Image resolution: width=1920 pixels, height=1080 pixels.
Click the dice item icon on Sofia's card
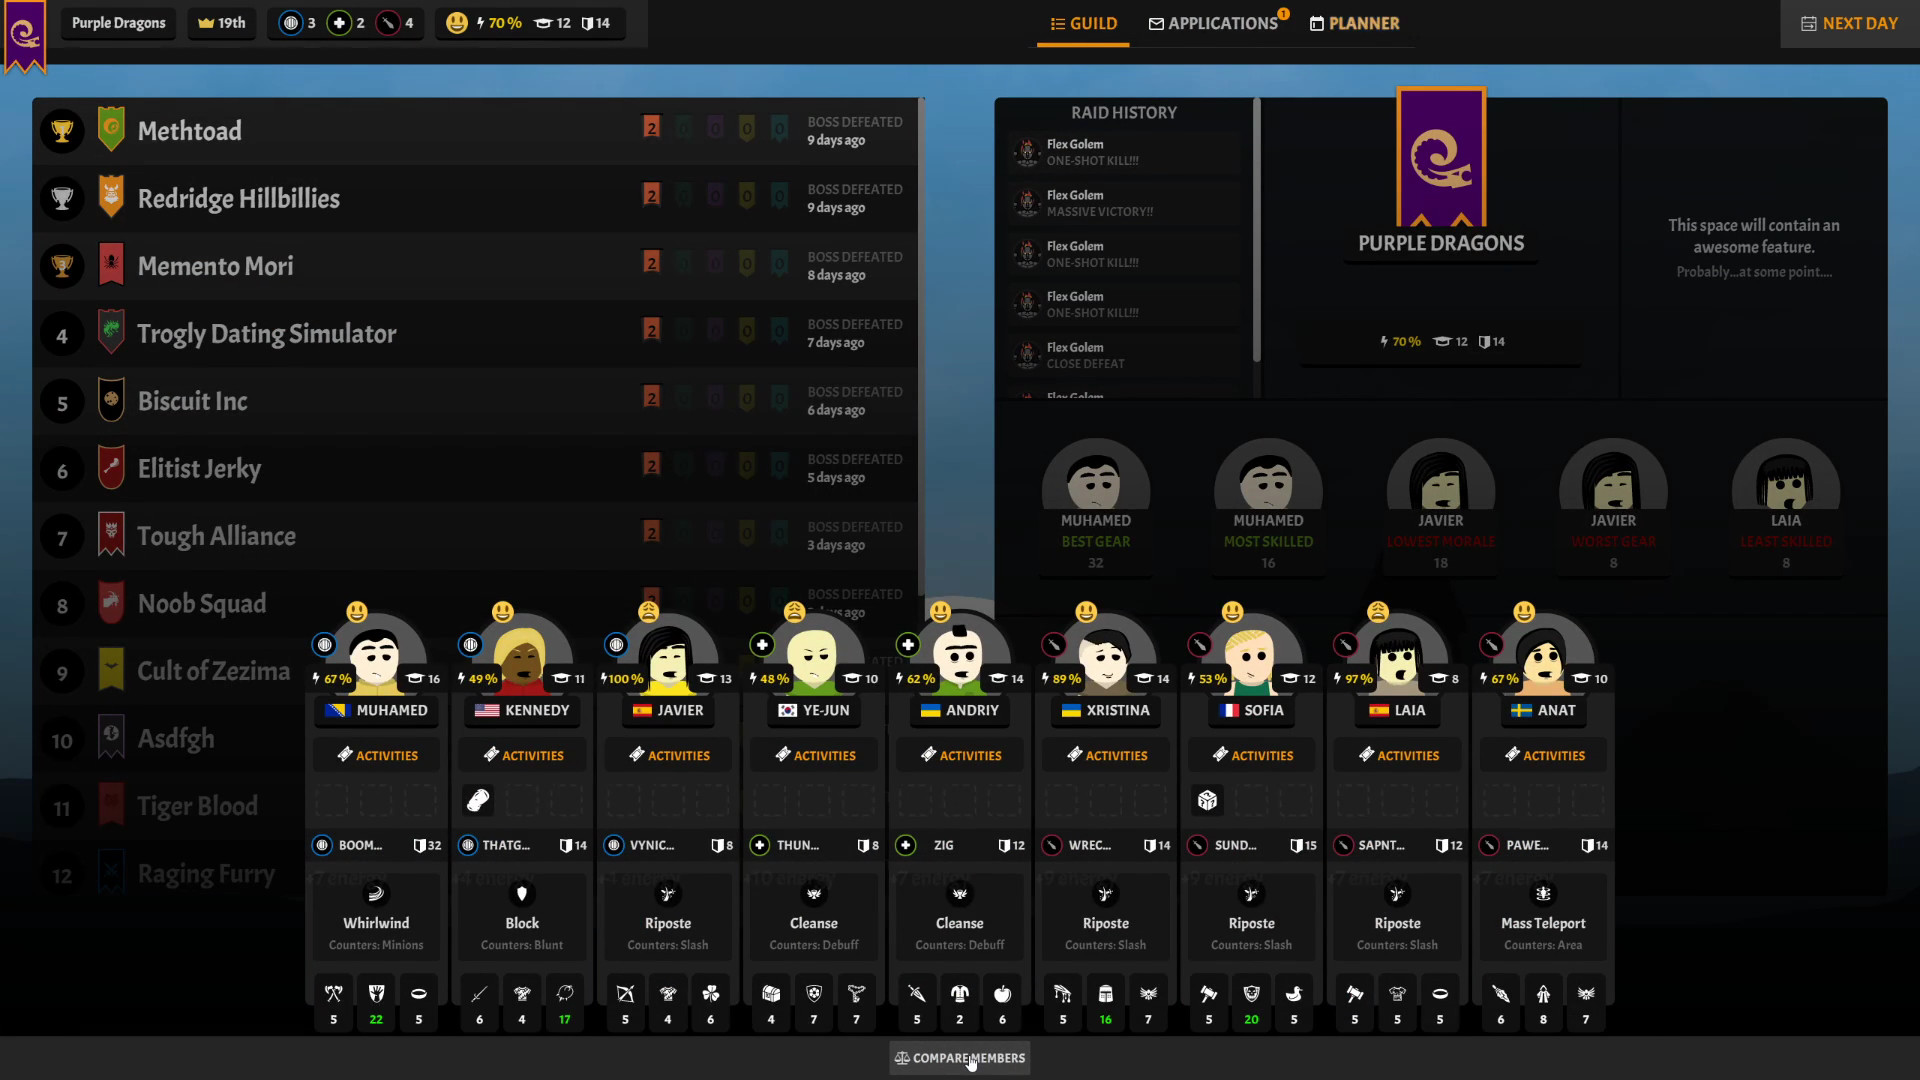point(1208,800)
